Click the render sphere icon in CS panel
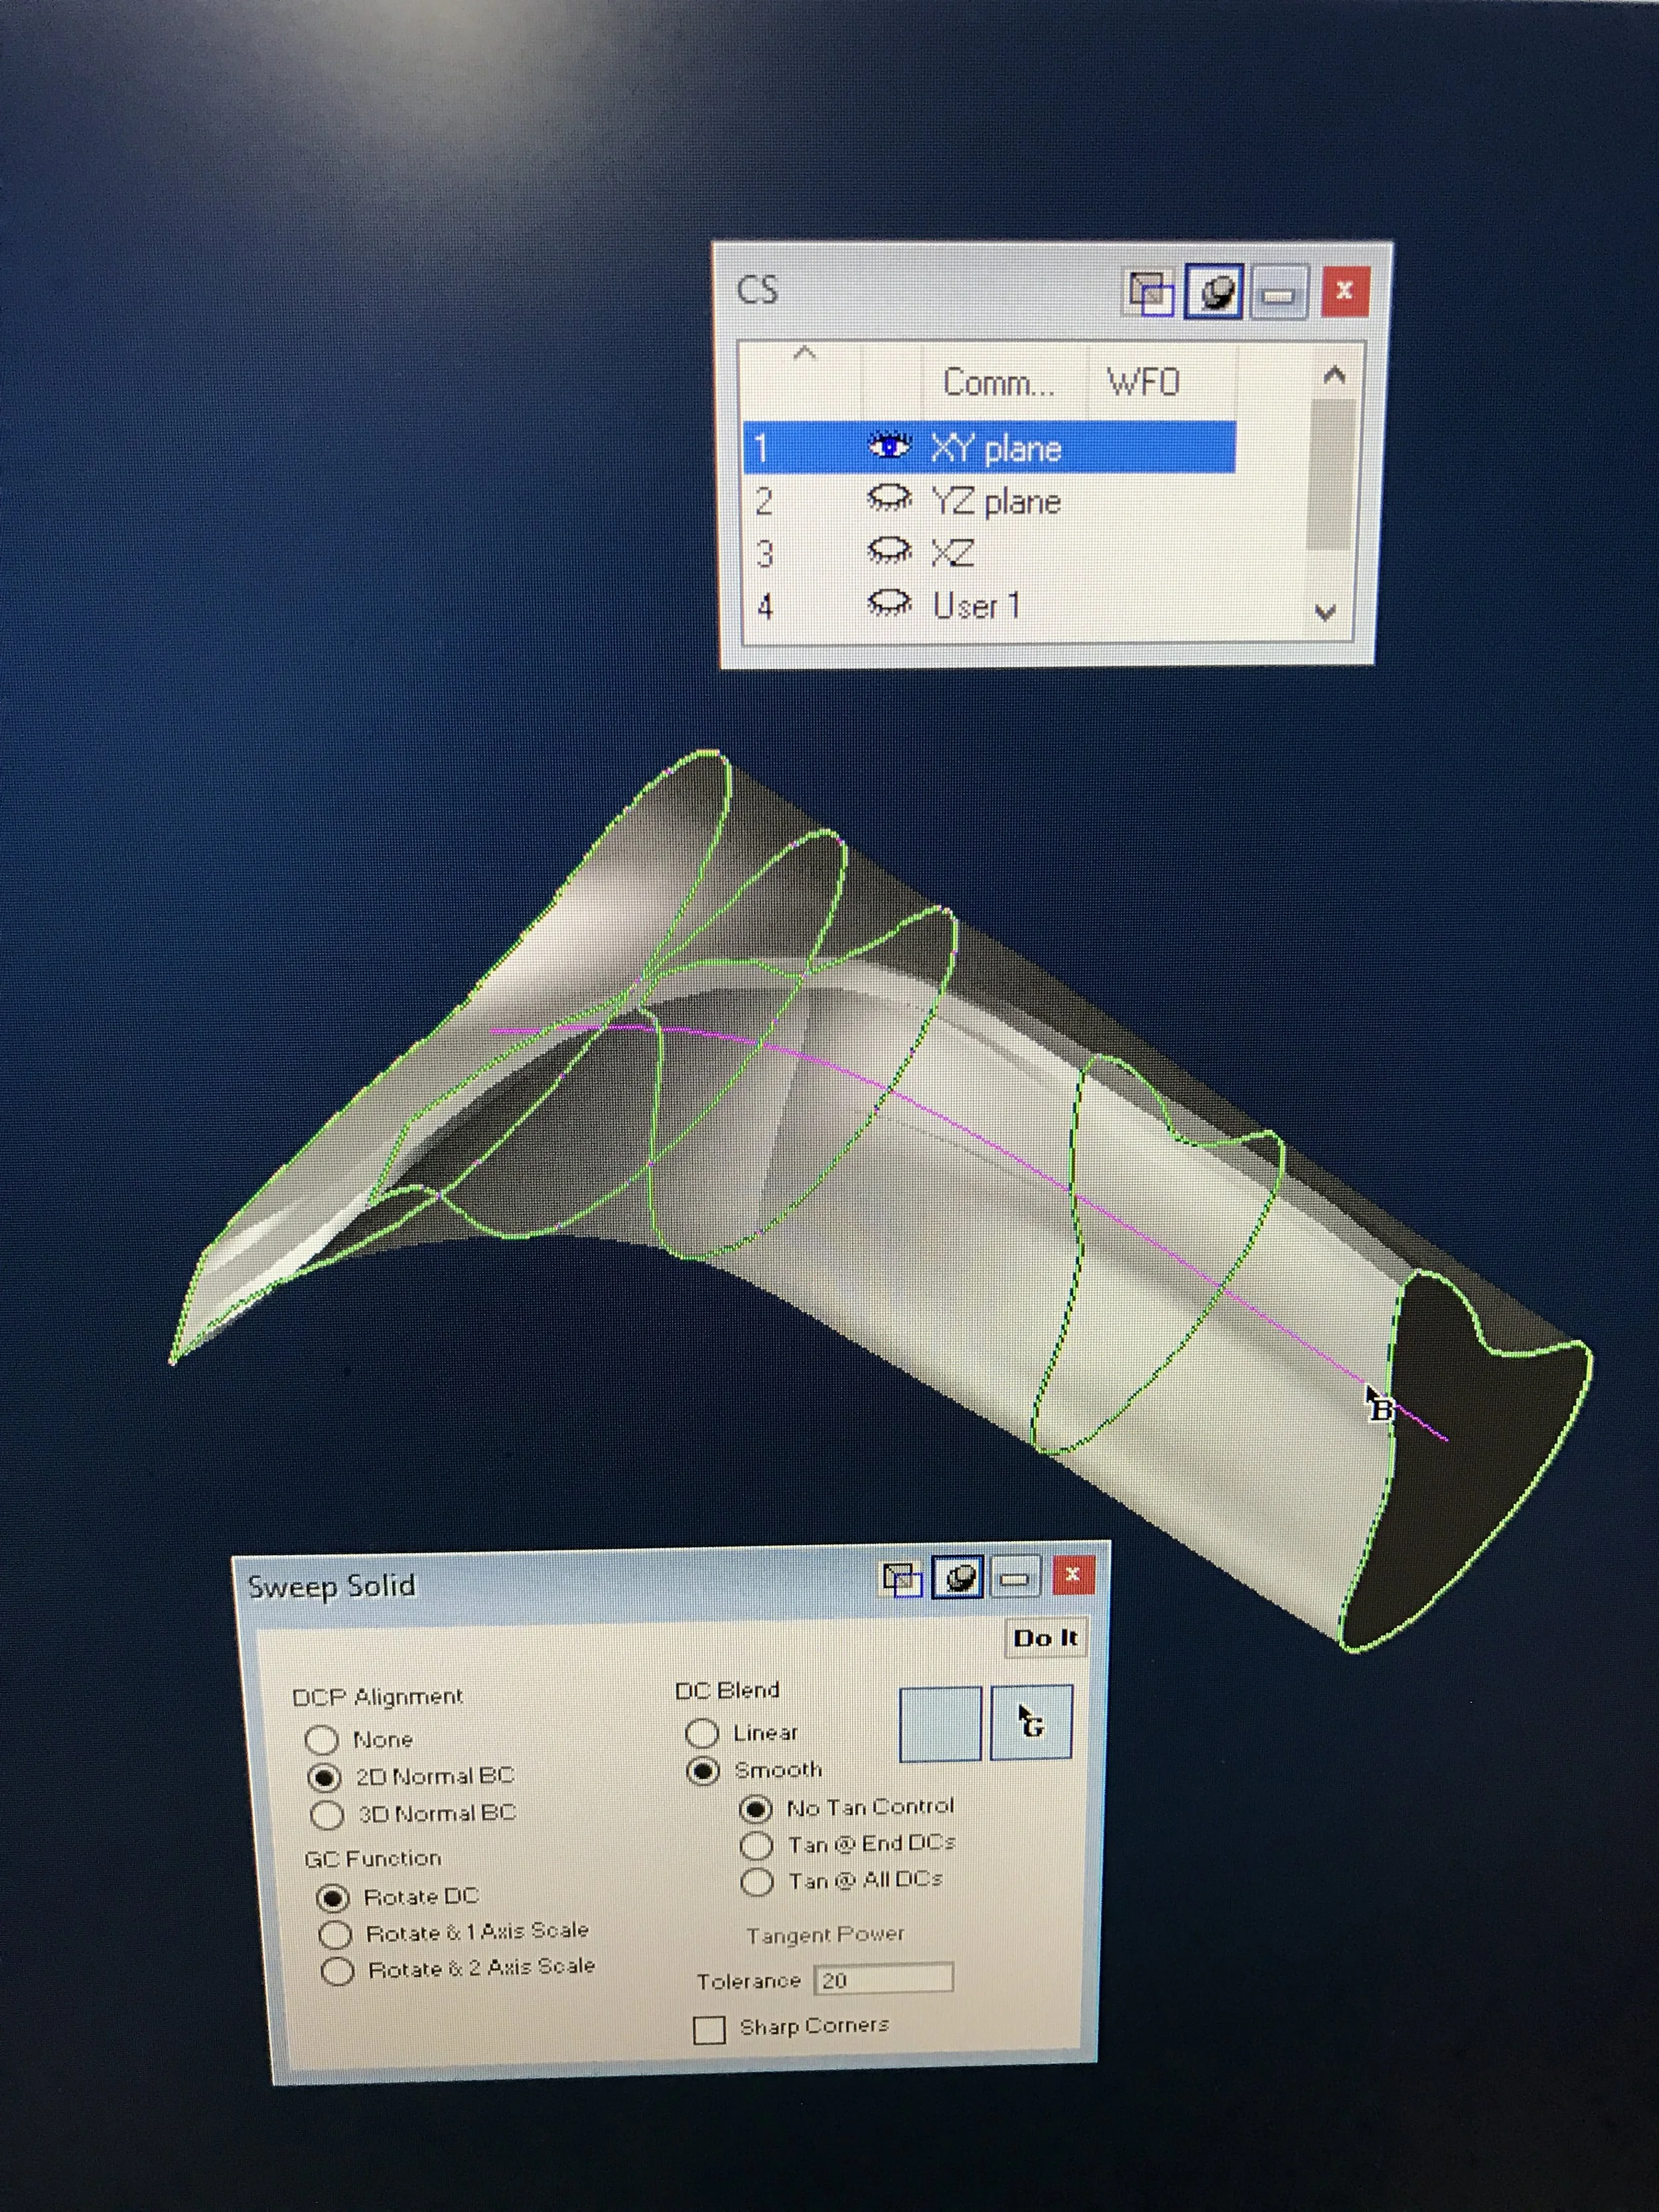 [1214, 293]
